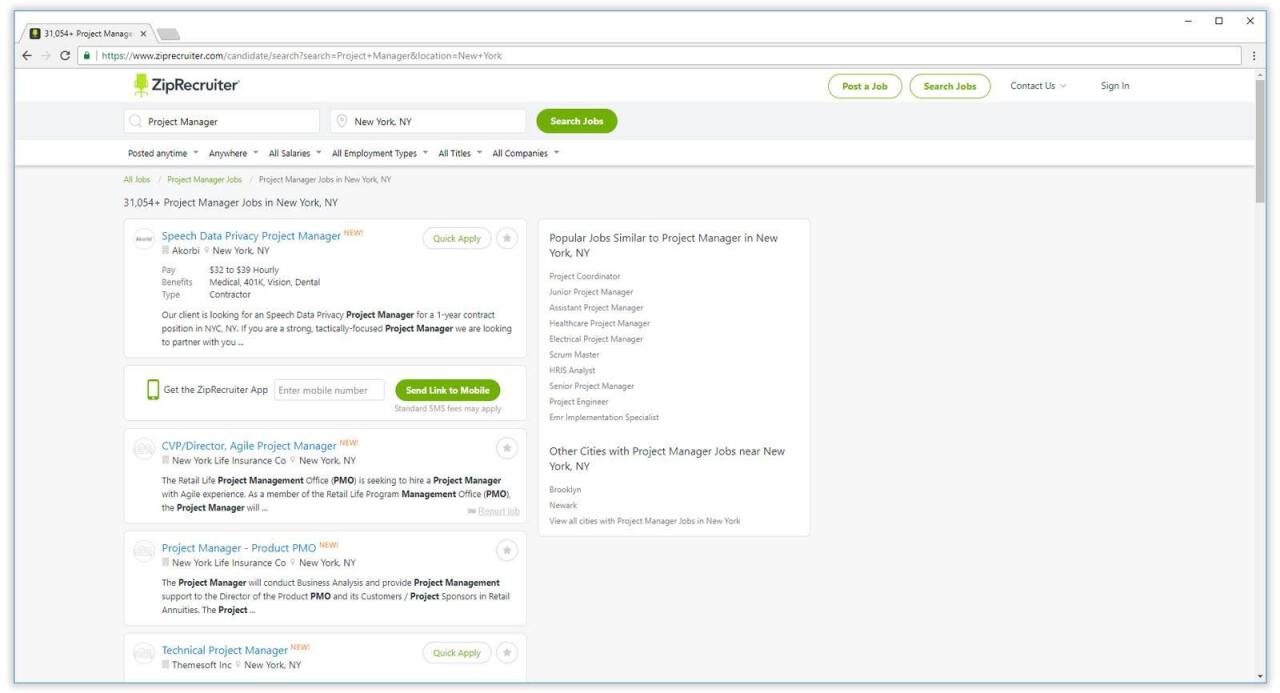Click the New York Life logo beside CVP/Director job
This screenshot has height=693, width=1280.
point(143,450)
